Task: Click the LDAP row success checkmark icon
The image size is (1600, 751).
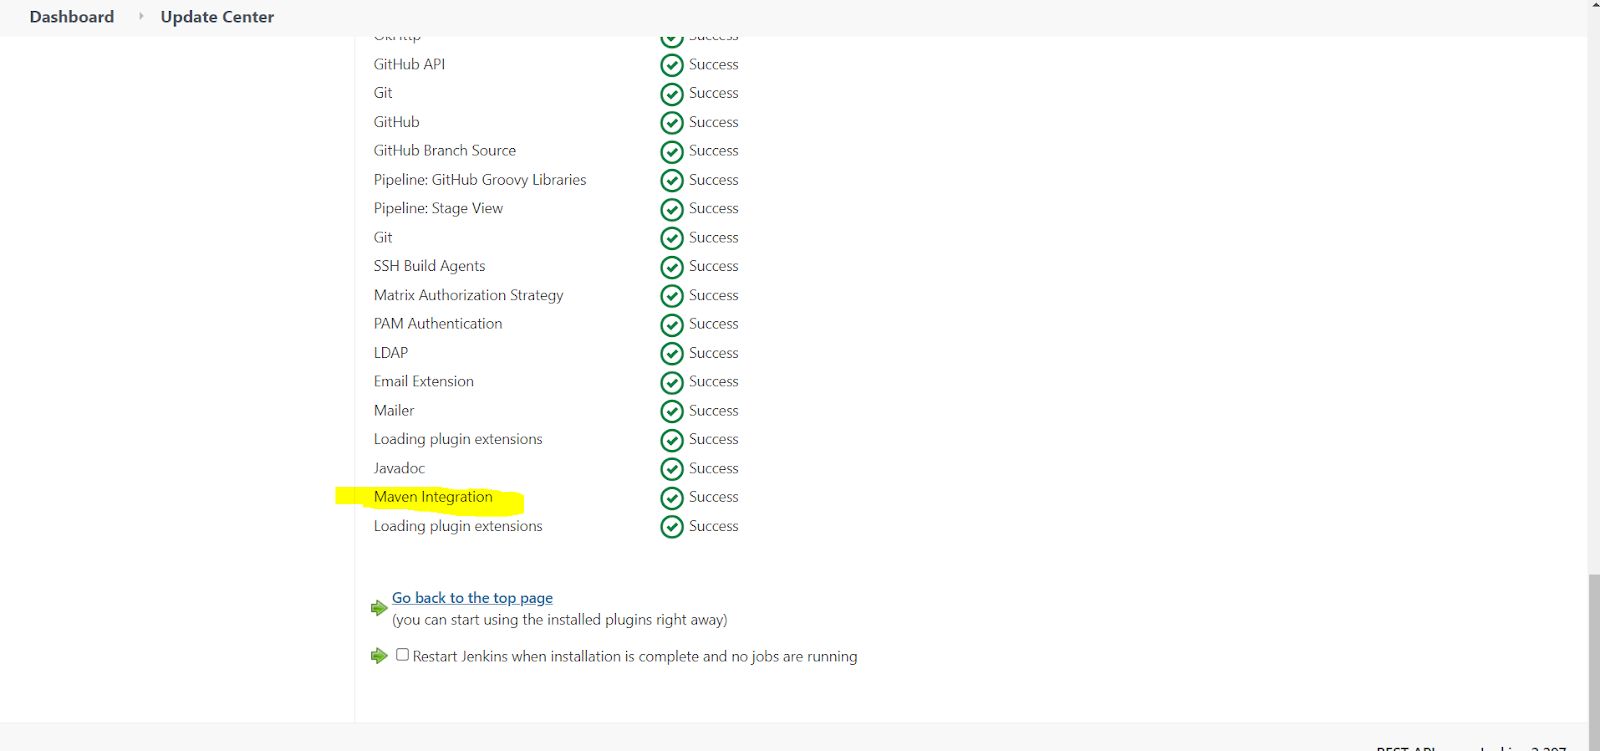Action: coord(672,354)
